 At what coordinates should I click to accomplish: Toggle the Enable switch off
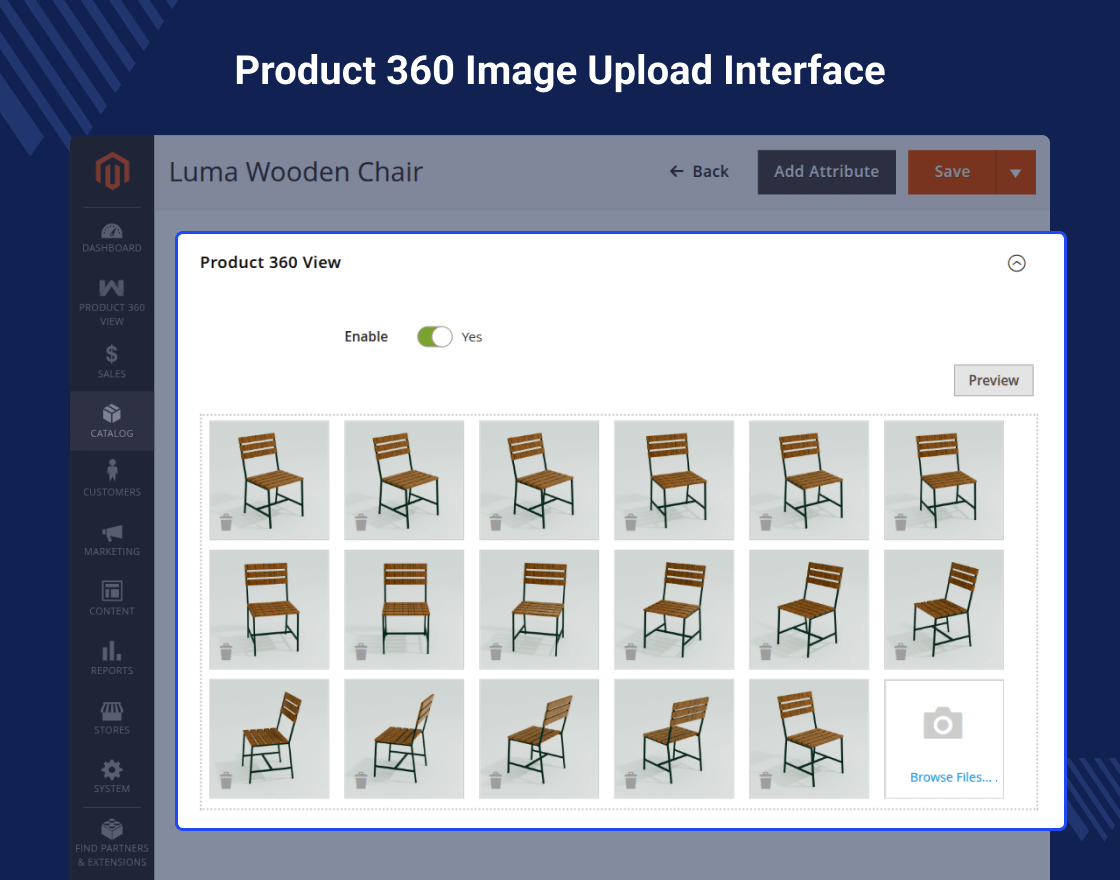[x=434, y=337]
